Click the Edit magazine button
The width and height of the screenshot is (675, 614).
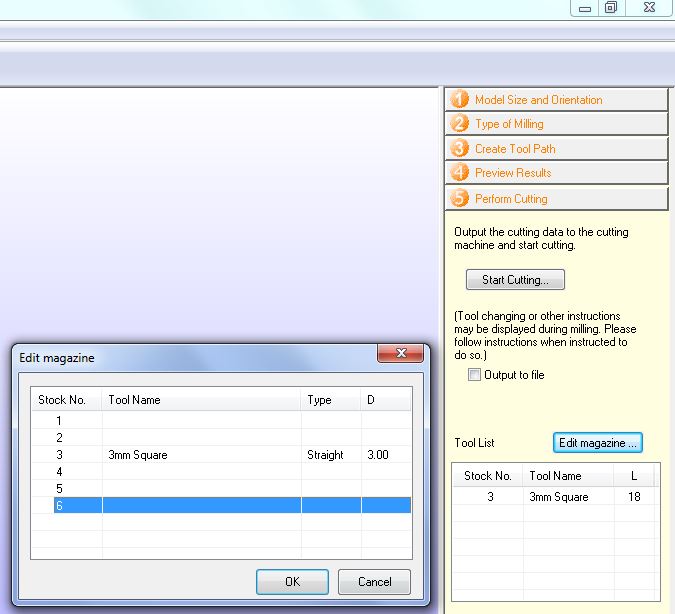point(598,443)
